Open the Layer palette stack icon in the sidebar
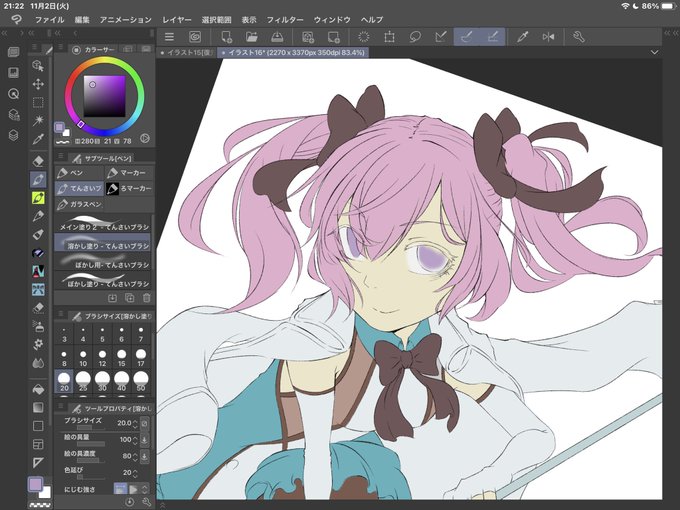The width and height of the screenshot is (680, 510). coord(13,135)
